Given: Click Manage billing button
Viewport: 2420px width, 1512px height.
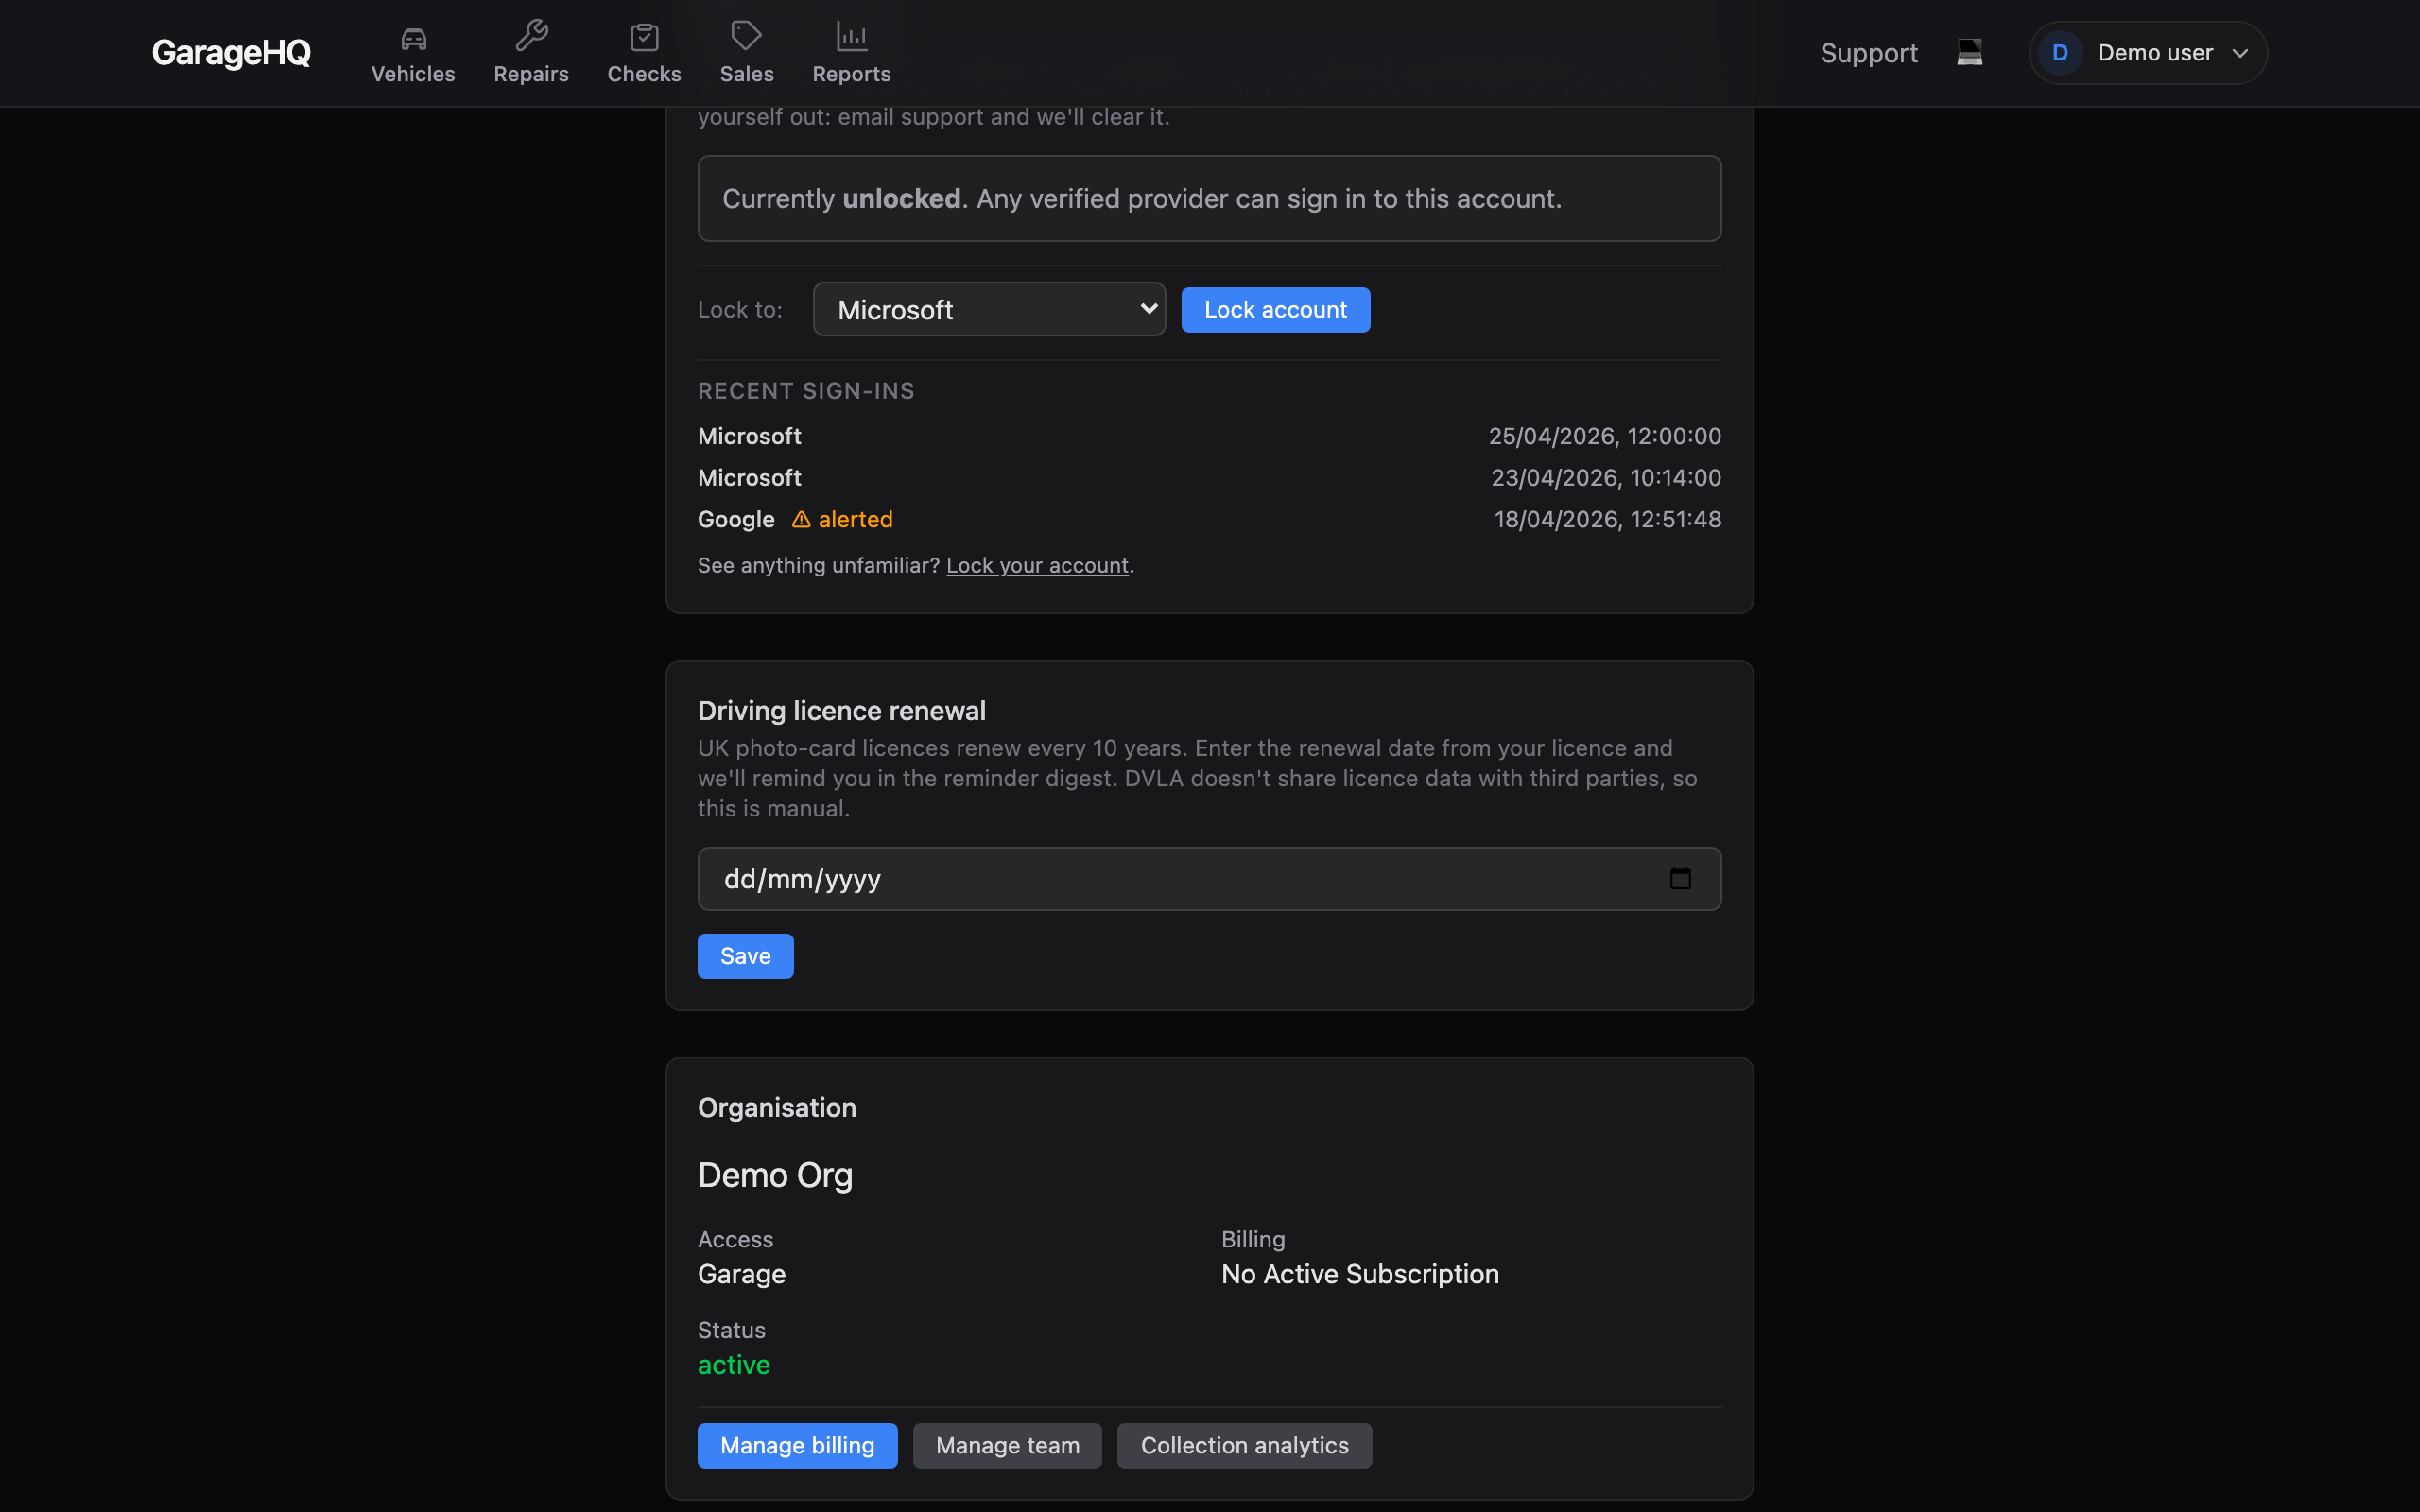Looking at the screenshot, I should pyautogui.click(x=797, y=1445).
